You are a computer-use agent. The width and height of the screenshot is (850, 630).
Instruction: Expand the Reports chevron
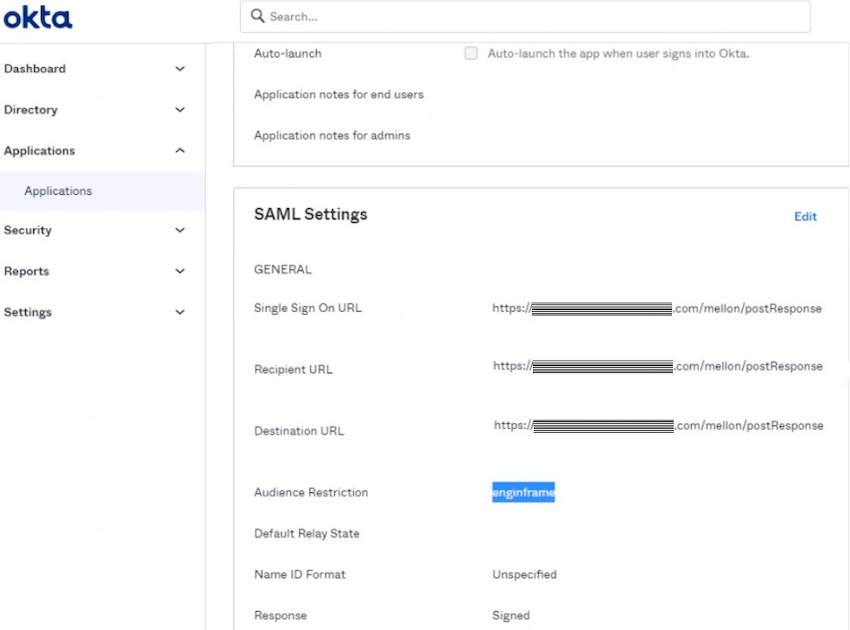point(180,271)
